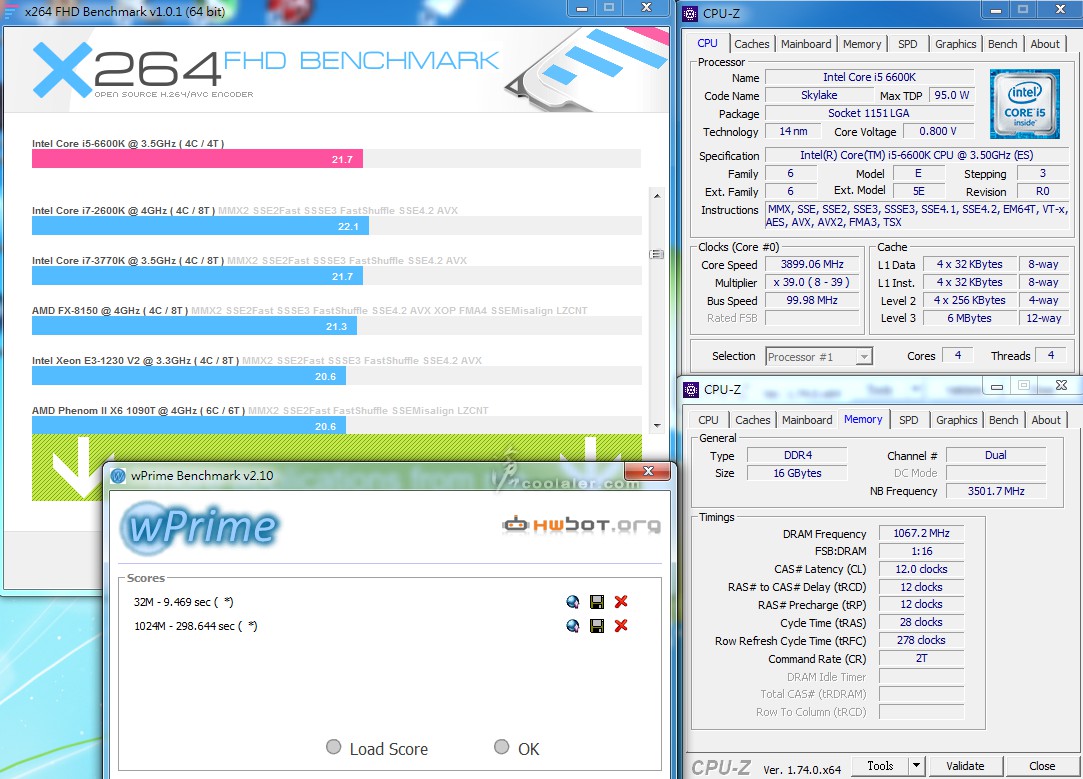
Task: Delete the 32M score with red X
Action: (621, 602)
